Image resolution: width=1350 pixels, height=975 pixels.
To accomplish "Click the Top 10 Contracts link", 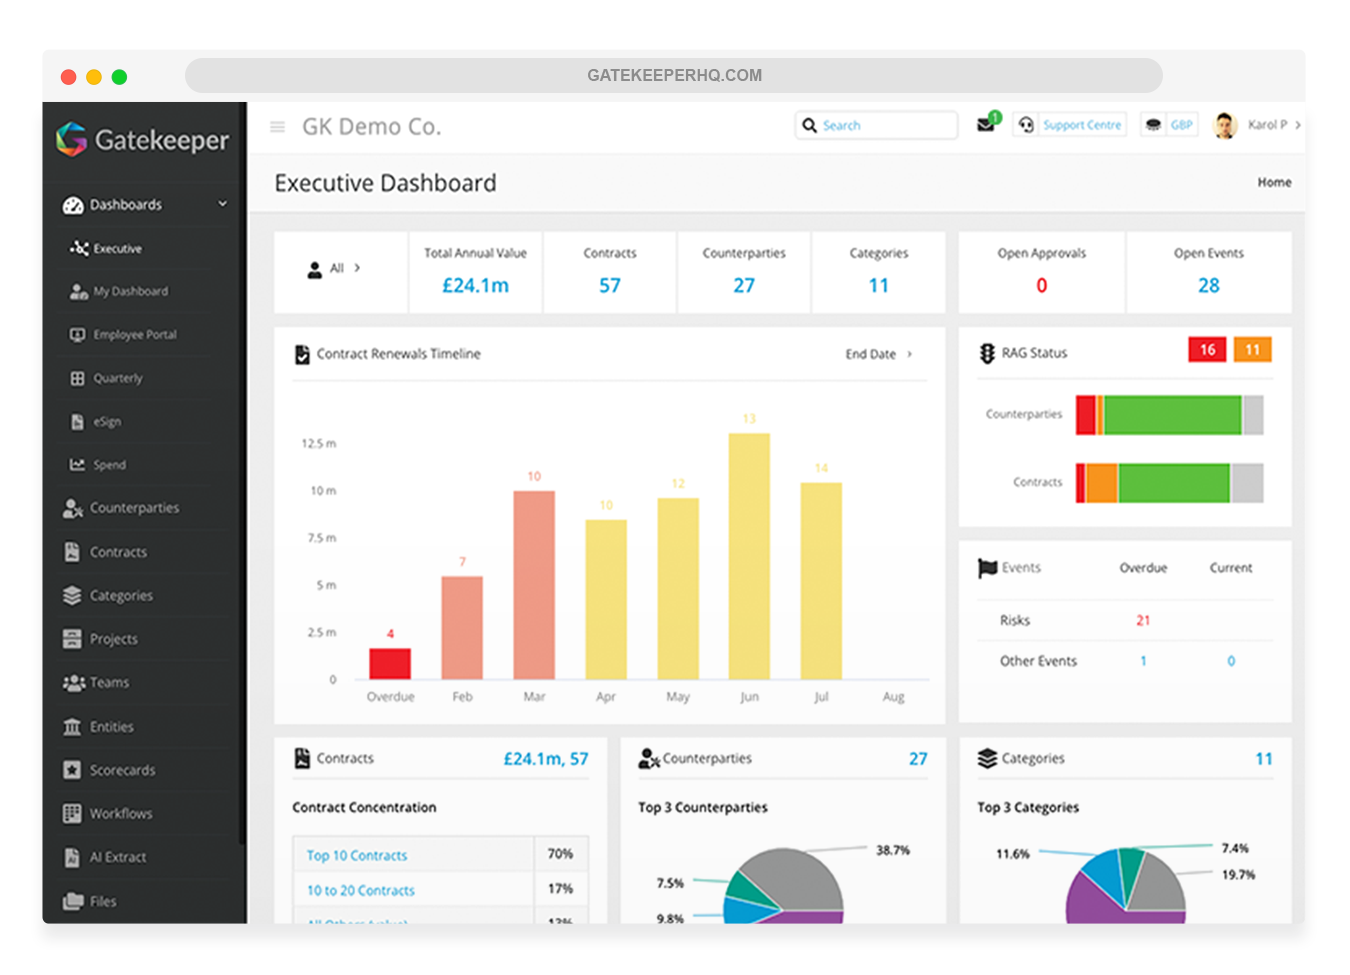I will click(x=357, y=856).
